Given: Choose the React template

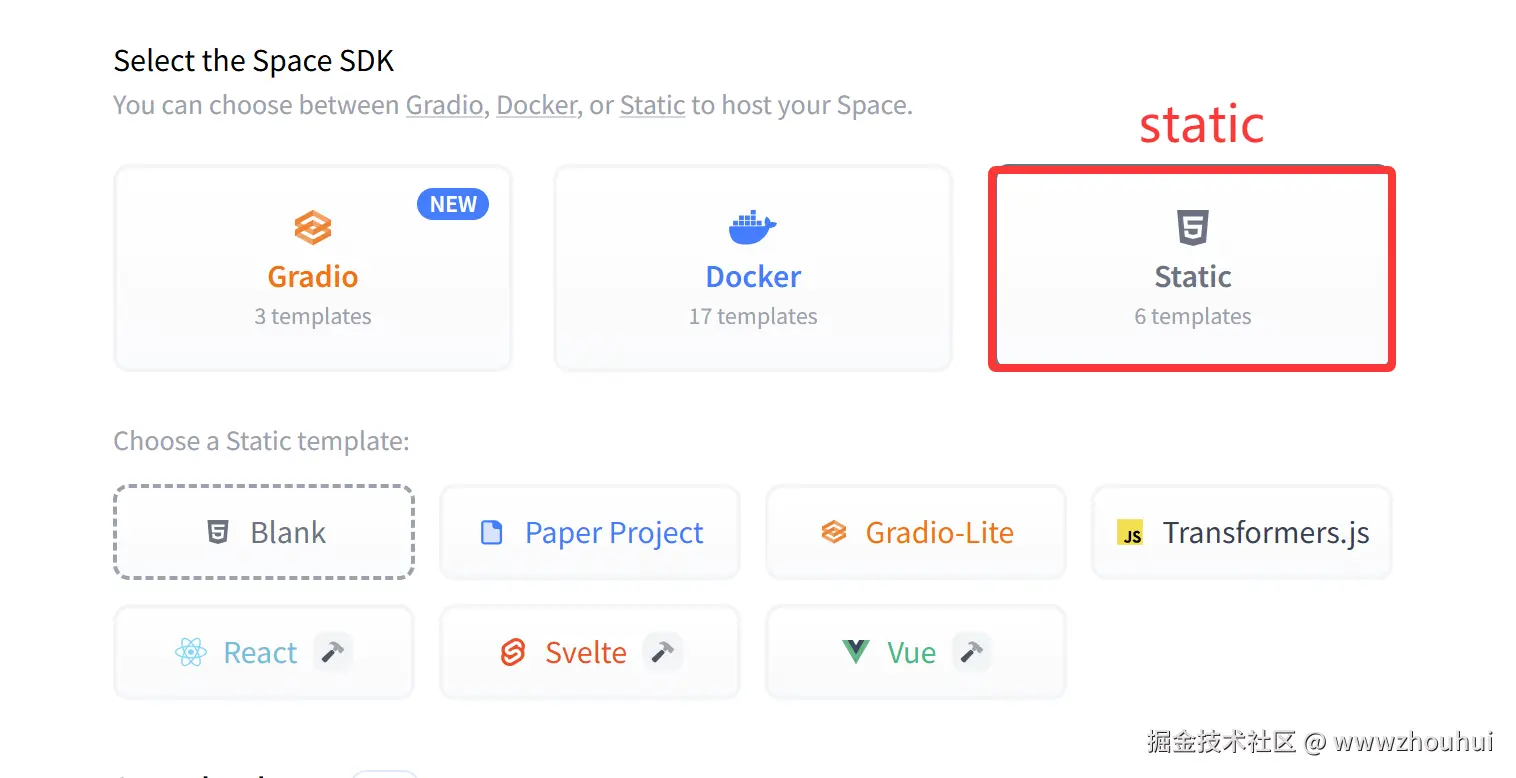Looking at the screenshot, I should (x=264, y=652).
